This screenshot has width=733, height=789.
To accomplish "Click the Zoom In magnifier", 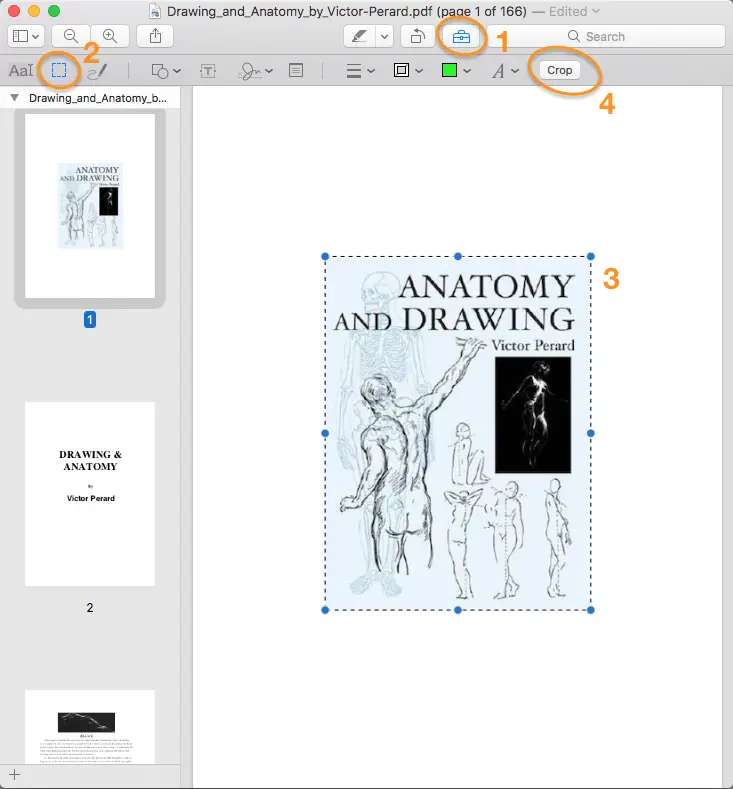I will click(110, 36).
